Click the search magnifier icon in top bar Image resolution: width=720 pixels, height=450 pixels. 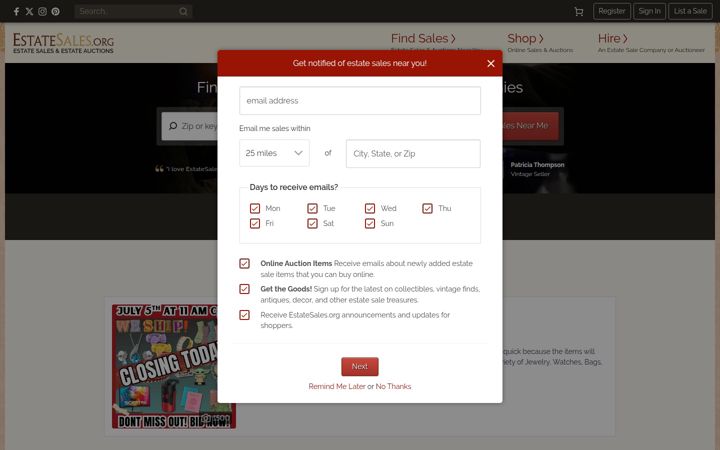point(183,11)
